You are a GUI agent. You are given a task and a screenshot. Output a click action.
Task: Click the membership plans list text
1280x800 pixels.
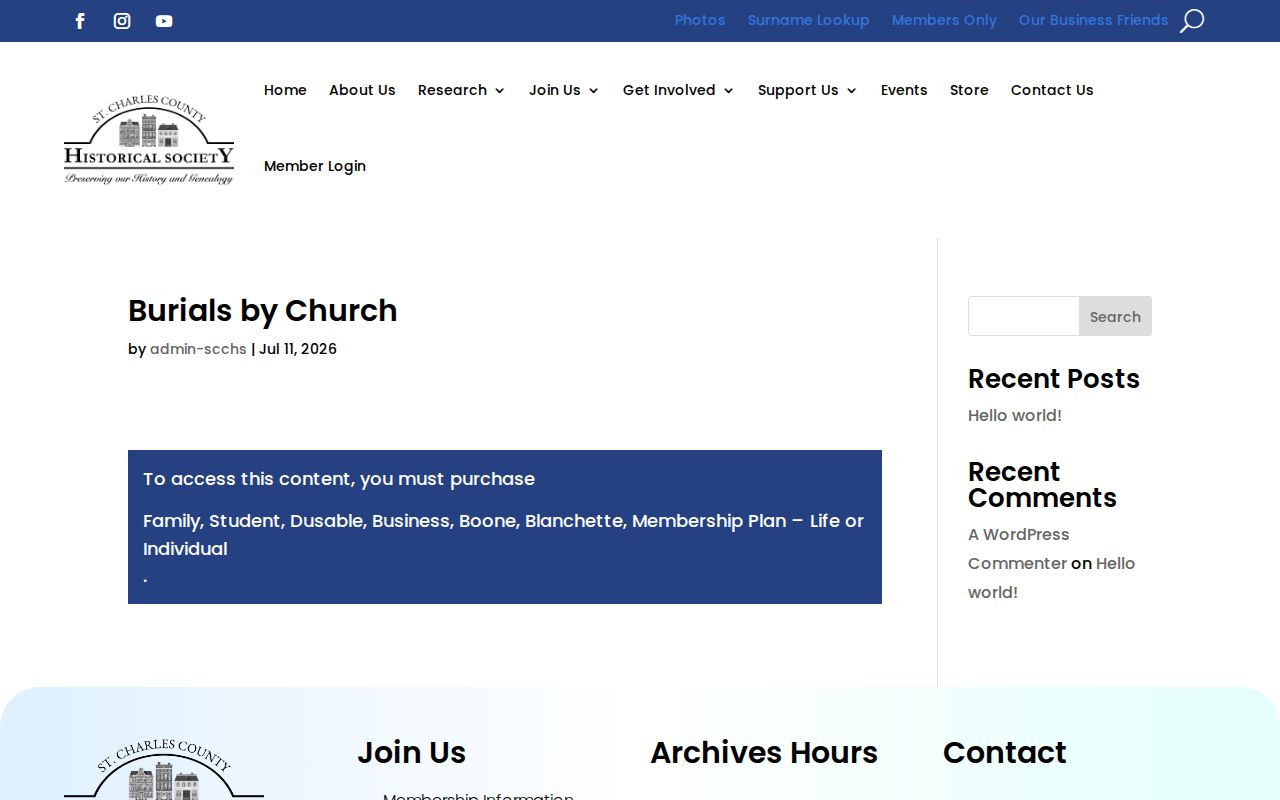[x=503, y=535]
